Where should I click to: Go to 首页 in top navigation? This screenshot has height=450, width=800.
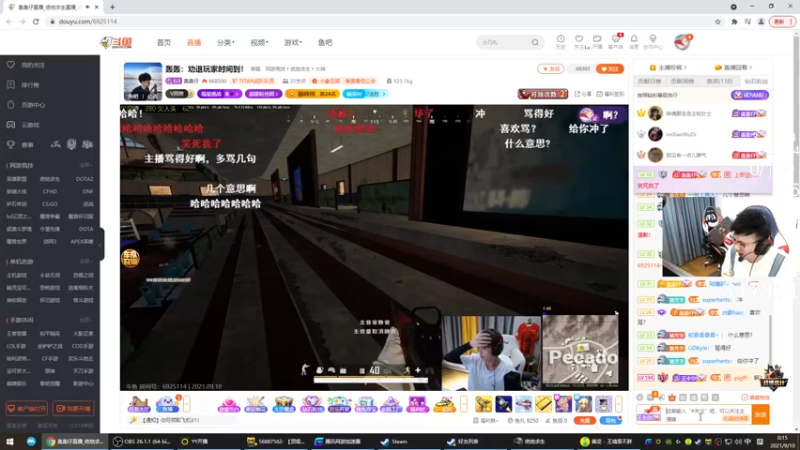pyautogui.click(x=164, y=42)
